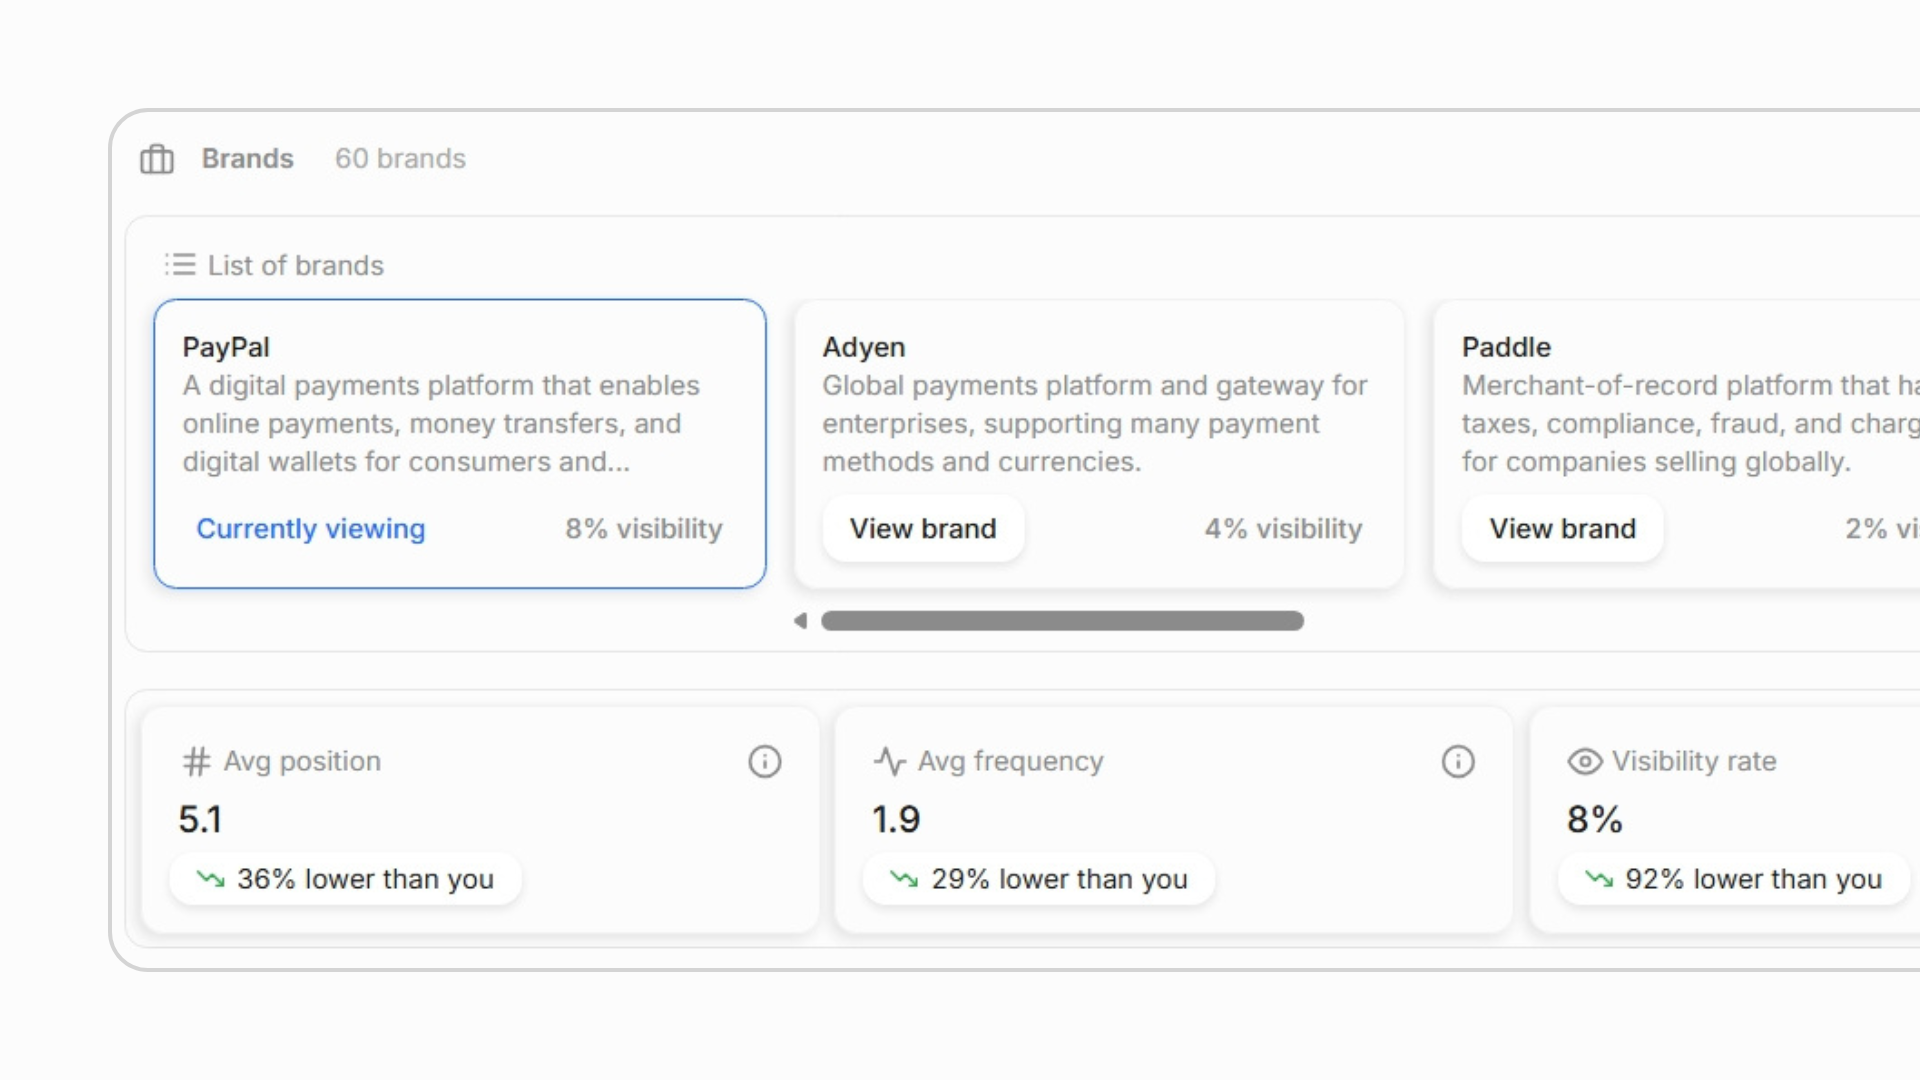View the Adyen brand
Screen dimensions: 1920x1080
pos(923,528)
